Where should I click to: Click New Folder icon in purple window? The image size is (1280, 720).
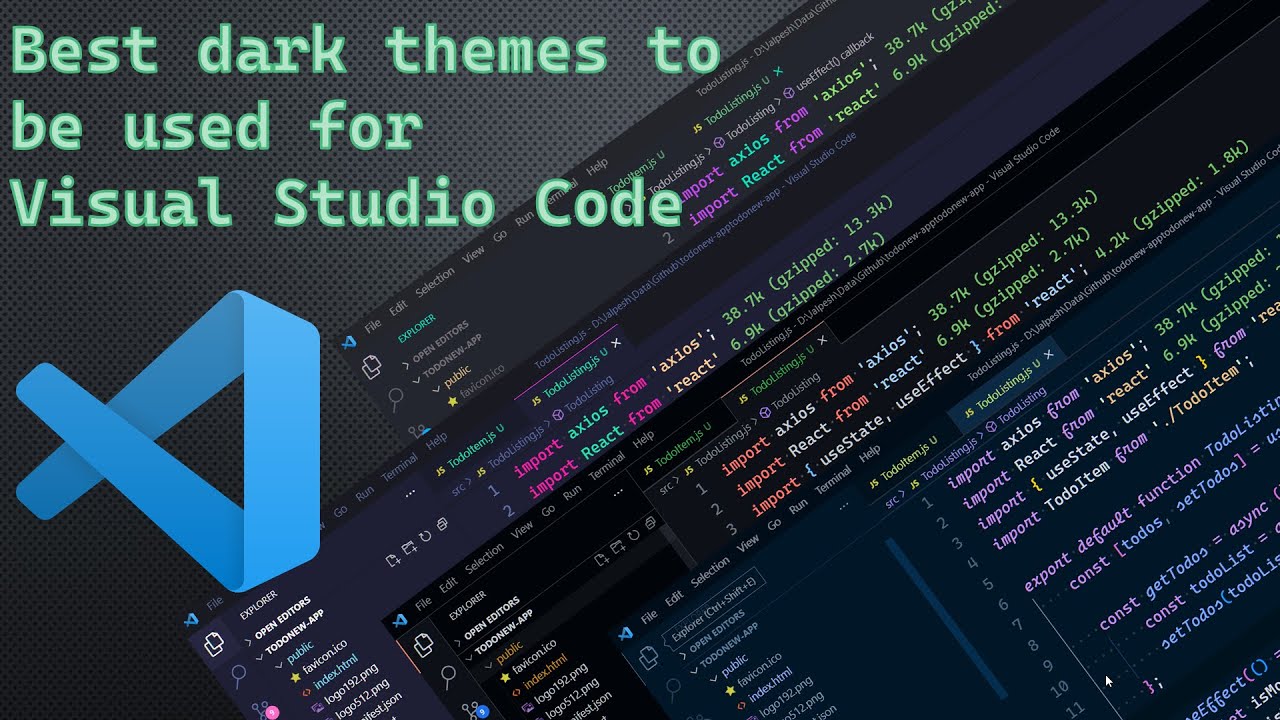coord(410,547)
